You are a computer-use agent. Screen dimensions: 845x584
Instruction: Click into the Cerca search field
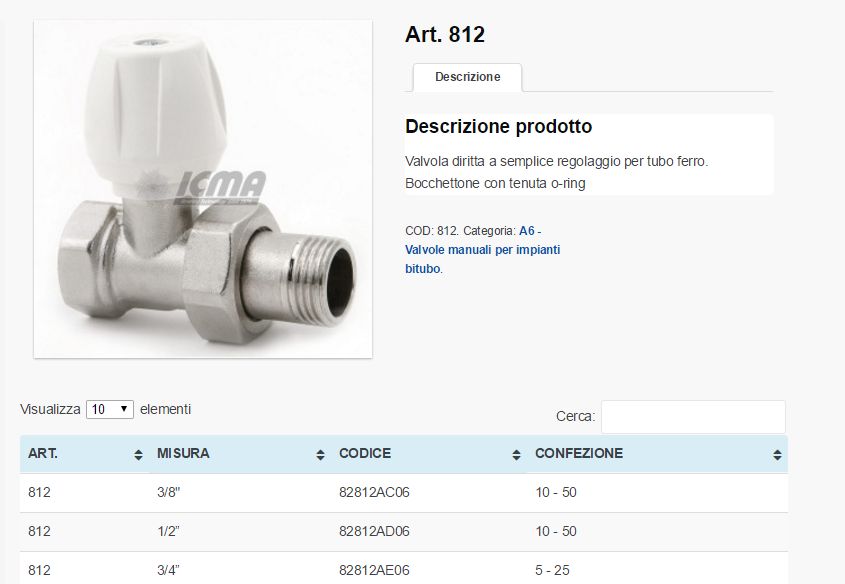click(693, 416)
